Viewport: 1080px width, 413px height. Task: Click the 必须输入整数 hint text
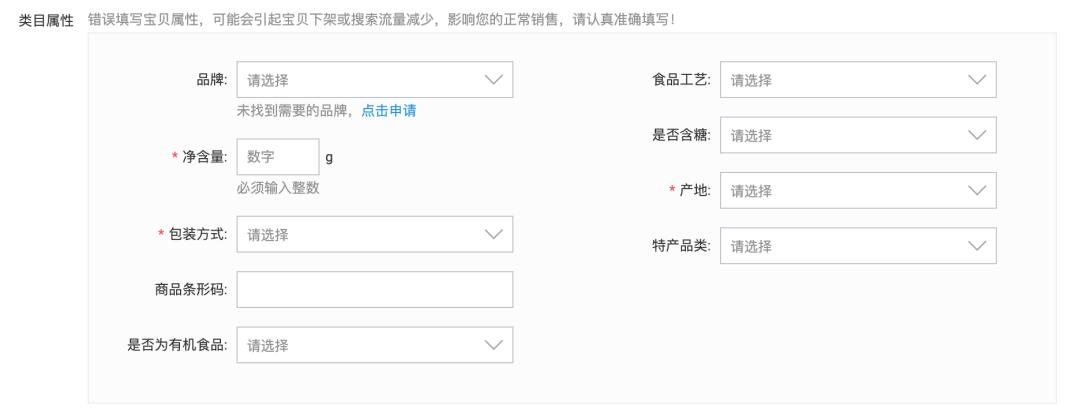[x=278, y=188]
